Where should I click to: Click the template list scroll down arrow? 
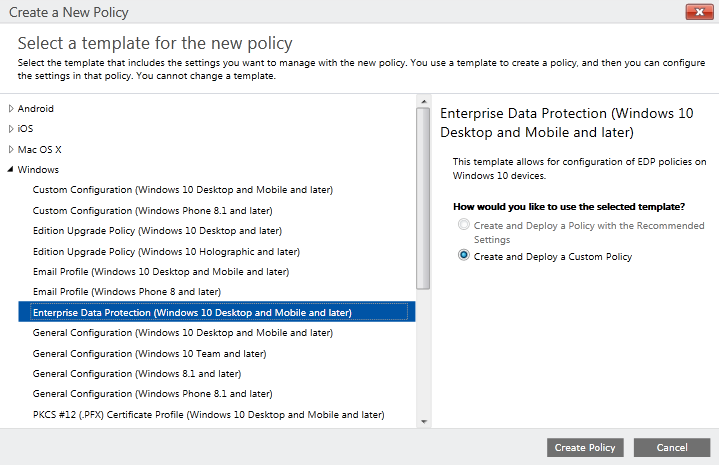point(423,421)
